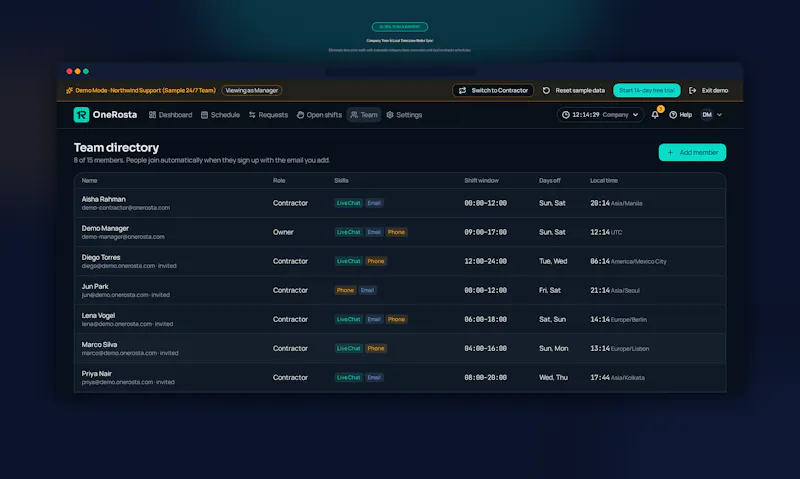Image resolution: width=800 pixels, height=479 pixels.
Task: Click Demo Manager's Phone skill tag
Action: point(396,232)
